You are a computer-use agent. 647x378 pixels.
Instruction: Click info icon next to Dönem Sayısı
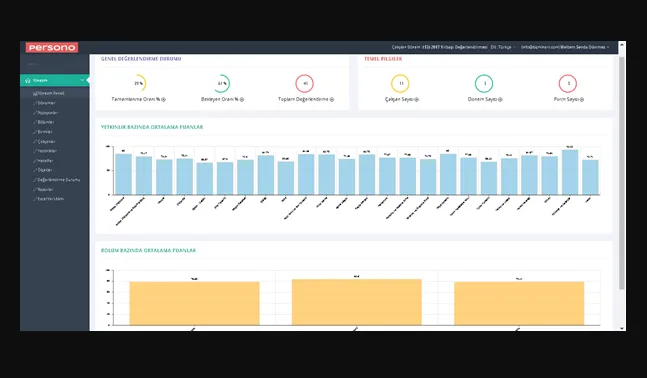tap(500, 99)
